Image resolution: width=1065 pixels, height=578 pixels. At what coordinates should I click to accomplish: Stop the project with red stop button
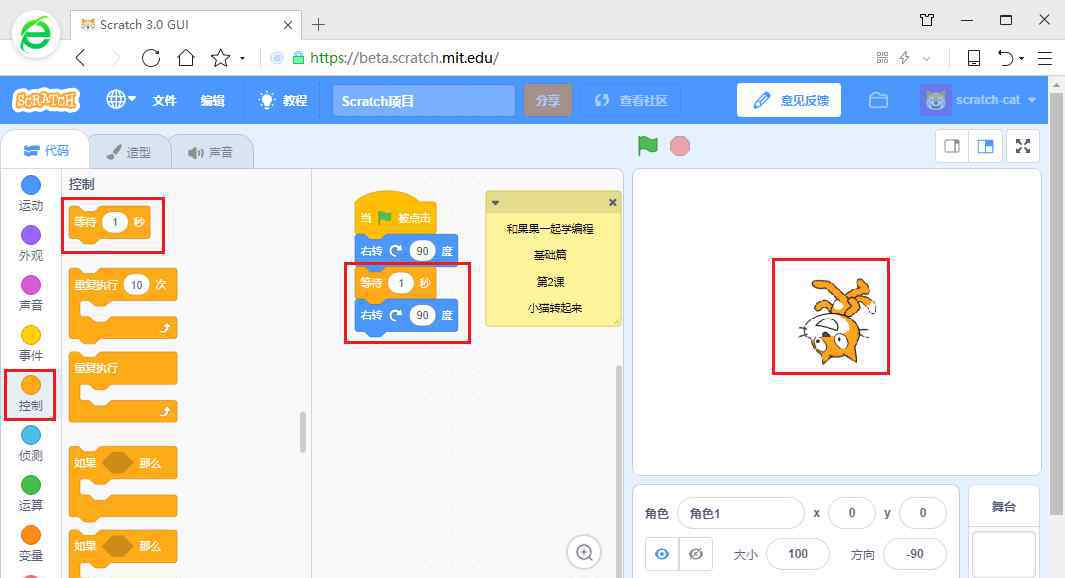(679, 146)
